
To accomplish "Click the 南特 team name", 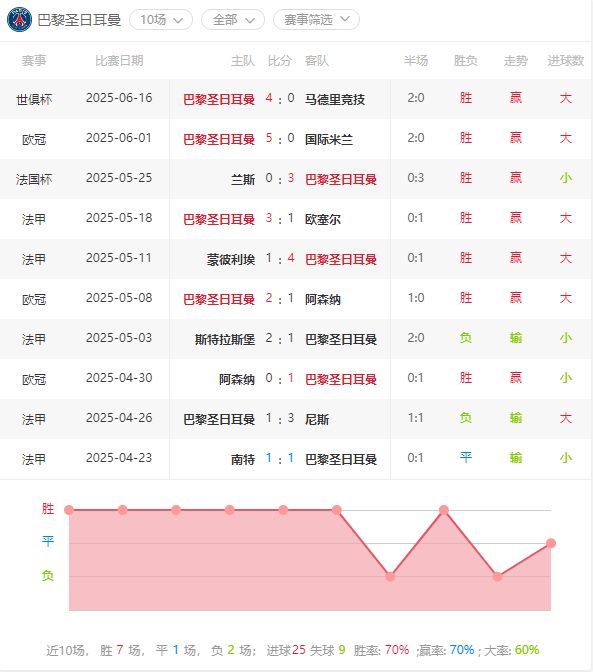I will [x=243, y=459].
